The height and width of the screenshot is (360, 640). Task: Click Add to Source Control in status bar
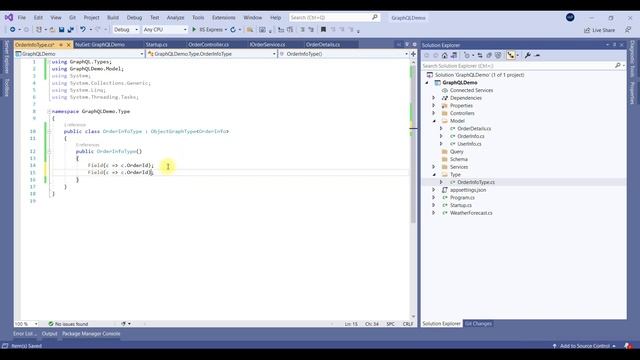pos(584,346)
